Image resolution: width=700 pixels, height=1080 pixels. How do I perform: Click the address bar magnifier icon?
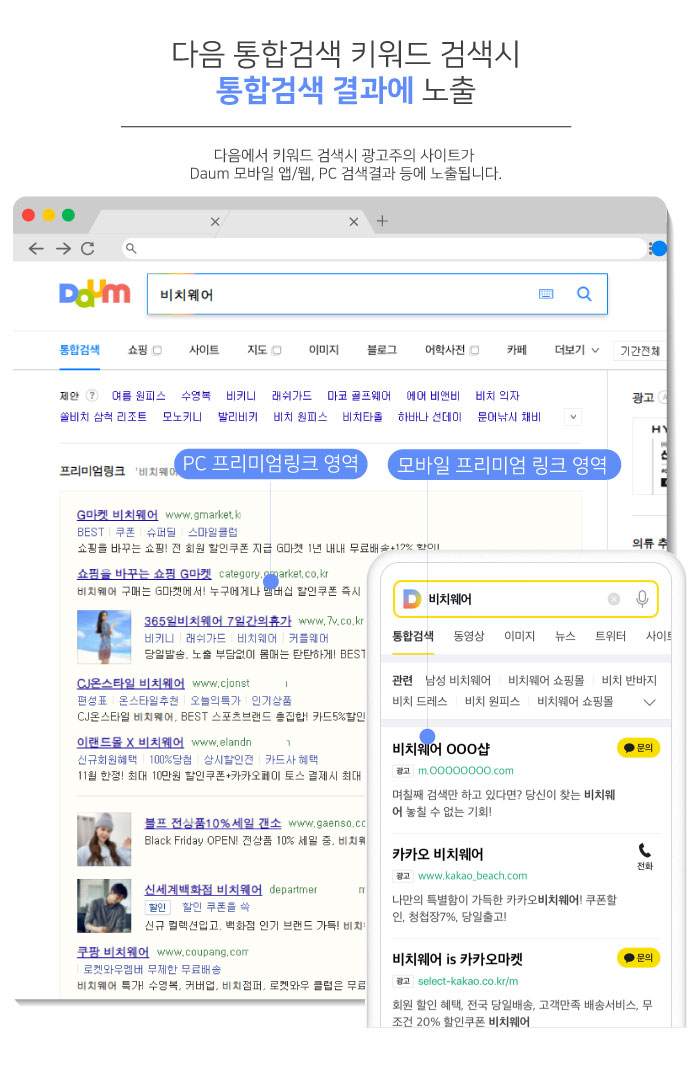tap(131, 249)
